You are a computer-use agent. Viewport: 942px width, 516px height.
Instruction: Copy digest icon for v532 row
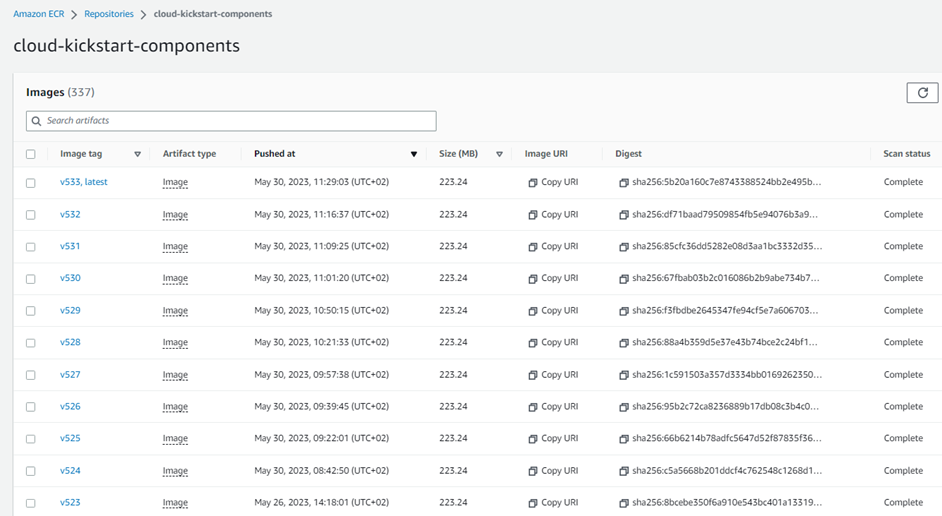tap(624, 214)
